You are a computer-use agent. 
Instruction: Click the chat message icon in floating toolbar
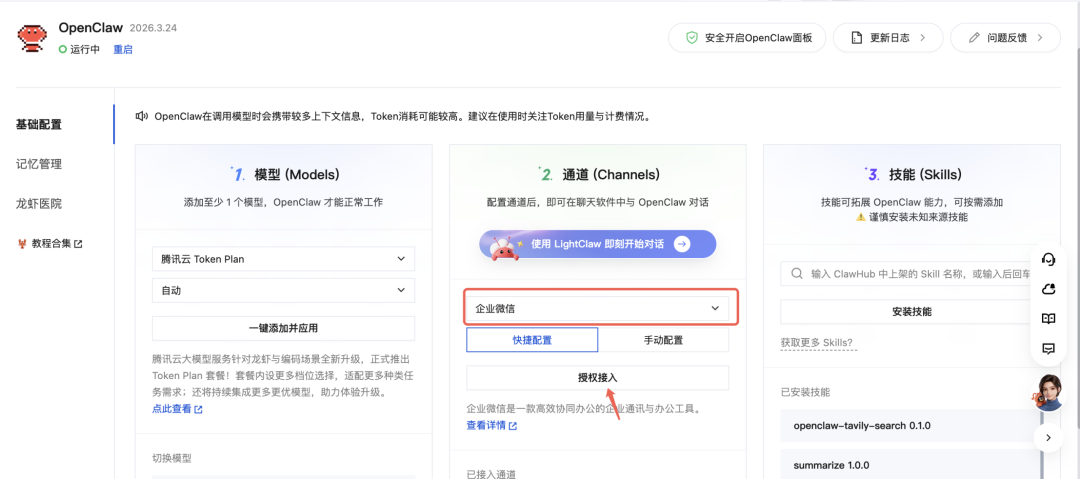tap(1048, 349)
